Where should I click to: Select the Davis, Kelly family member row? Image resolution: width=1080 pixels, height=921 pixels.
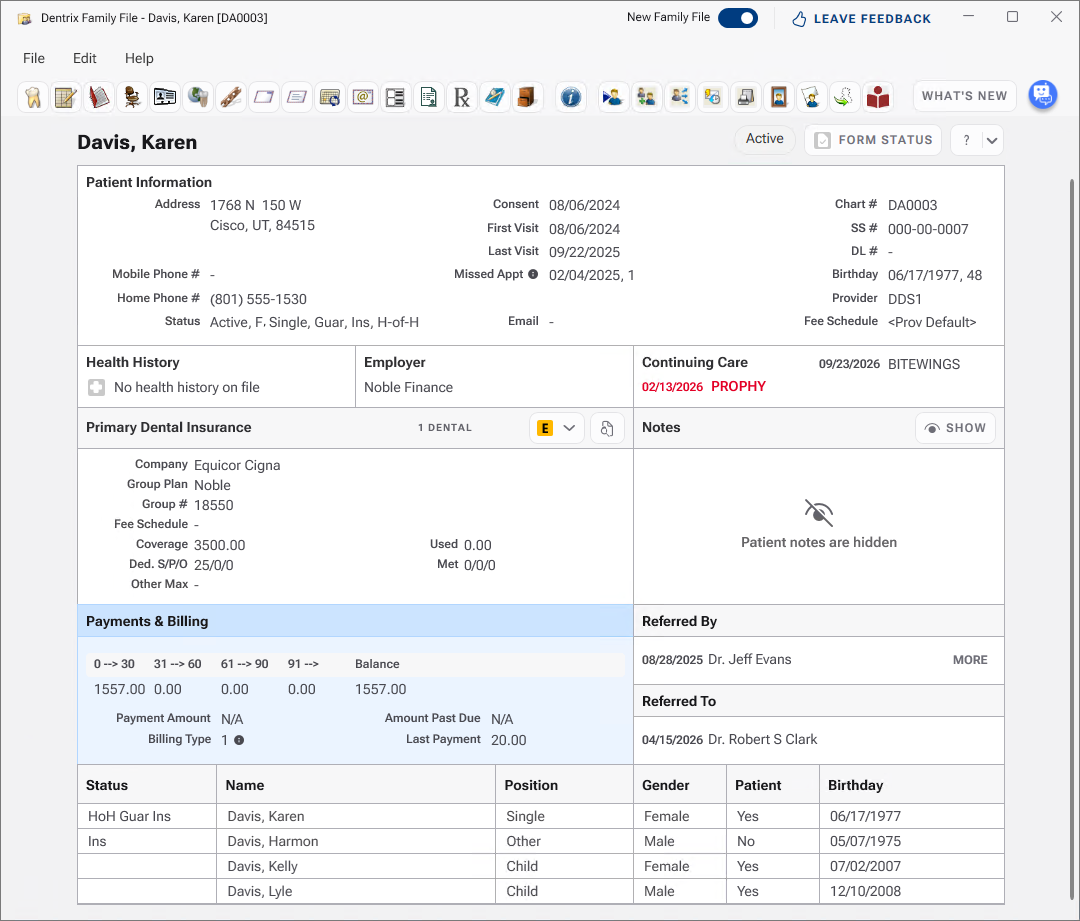[x=541, y=866]
